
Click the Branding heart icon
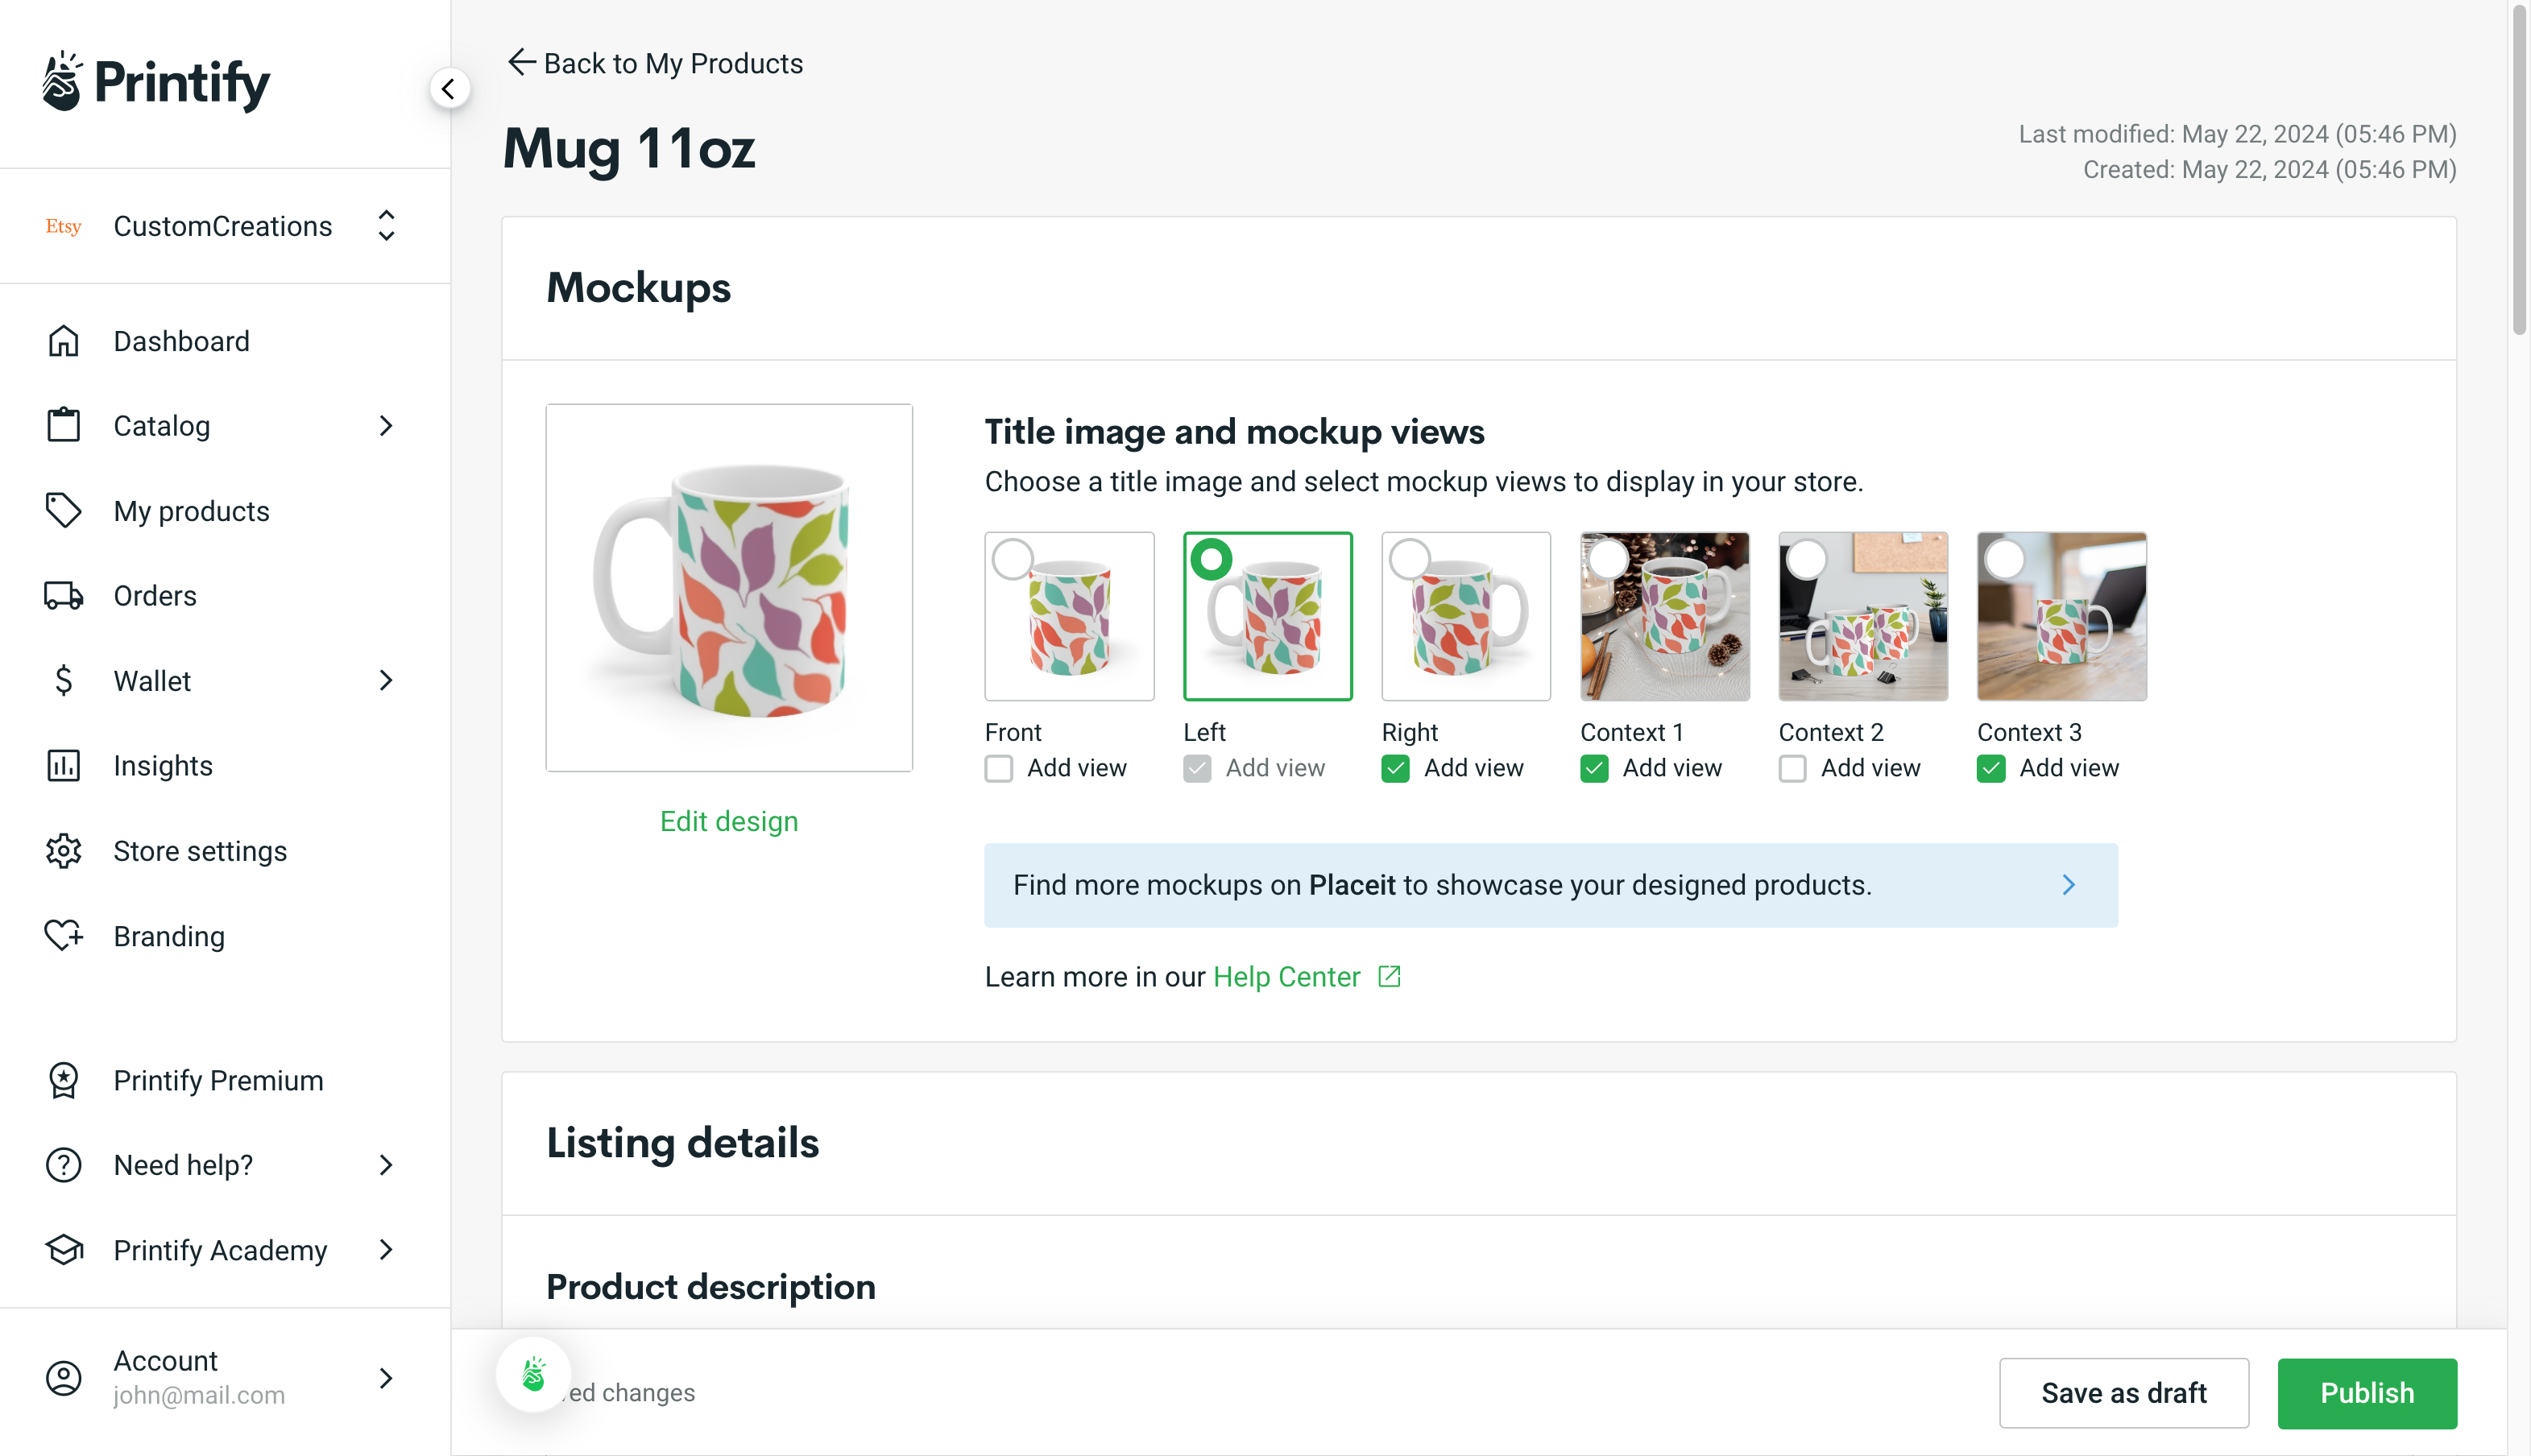click(63, 936)
